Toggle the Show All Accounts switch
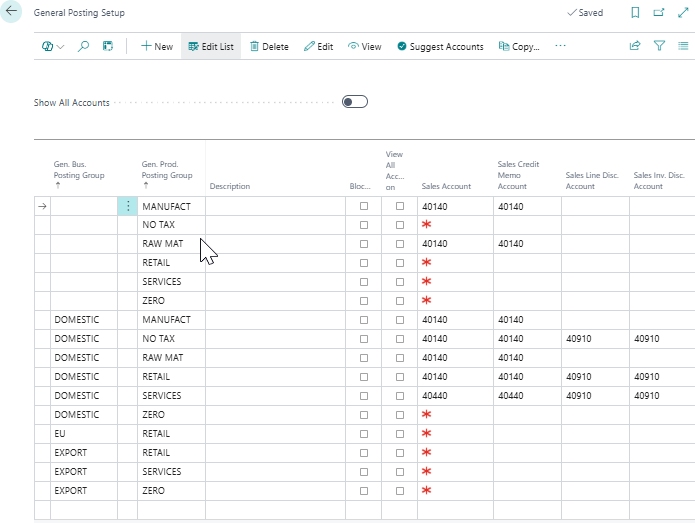 coord(354,102)
